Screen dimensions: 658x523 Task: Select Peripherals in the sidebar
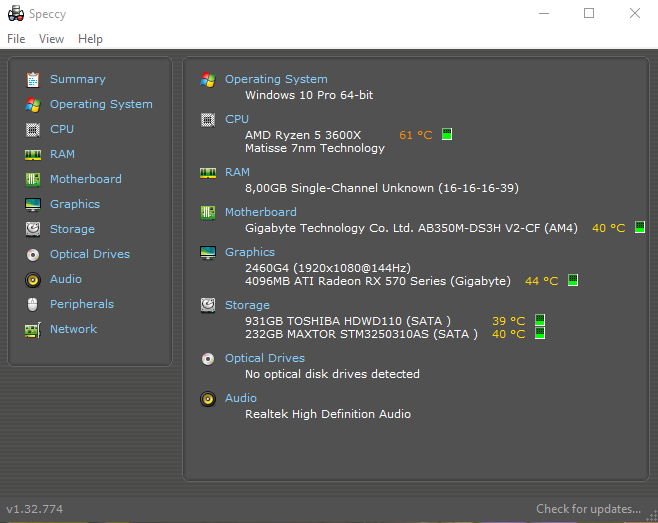pos(82,304)
